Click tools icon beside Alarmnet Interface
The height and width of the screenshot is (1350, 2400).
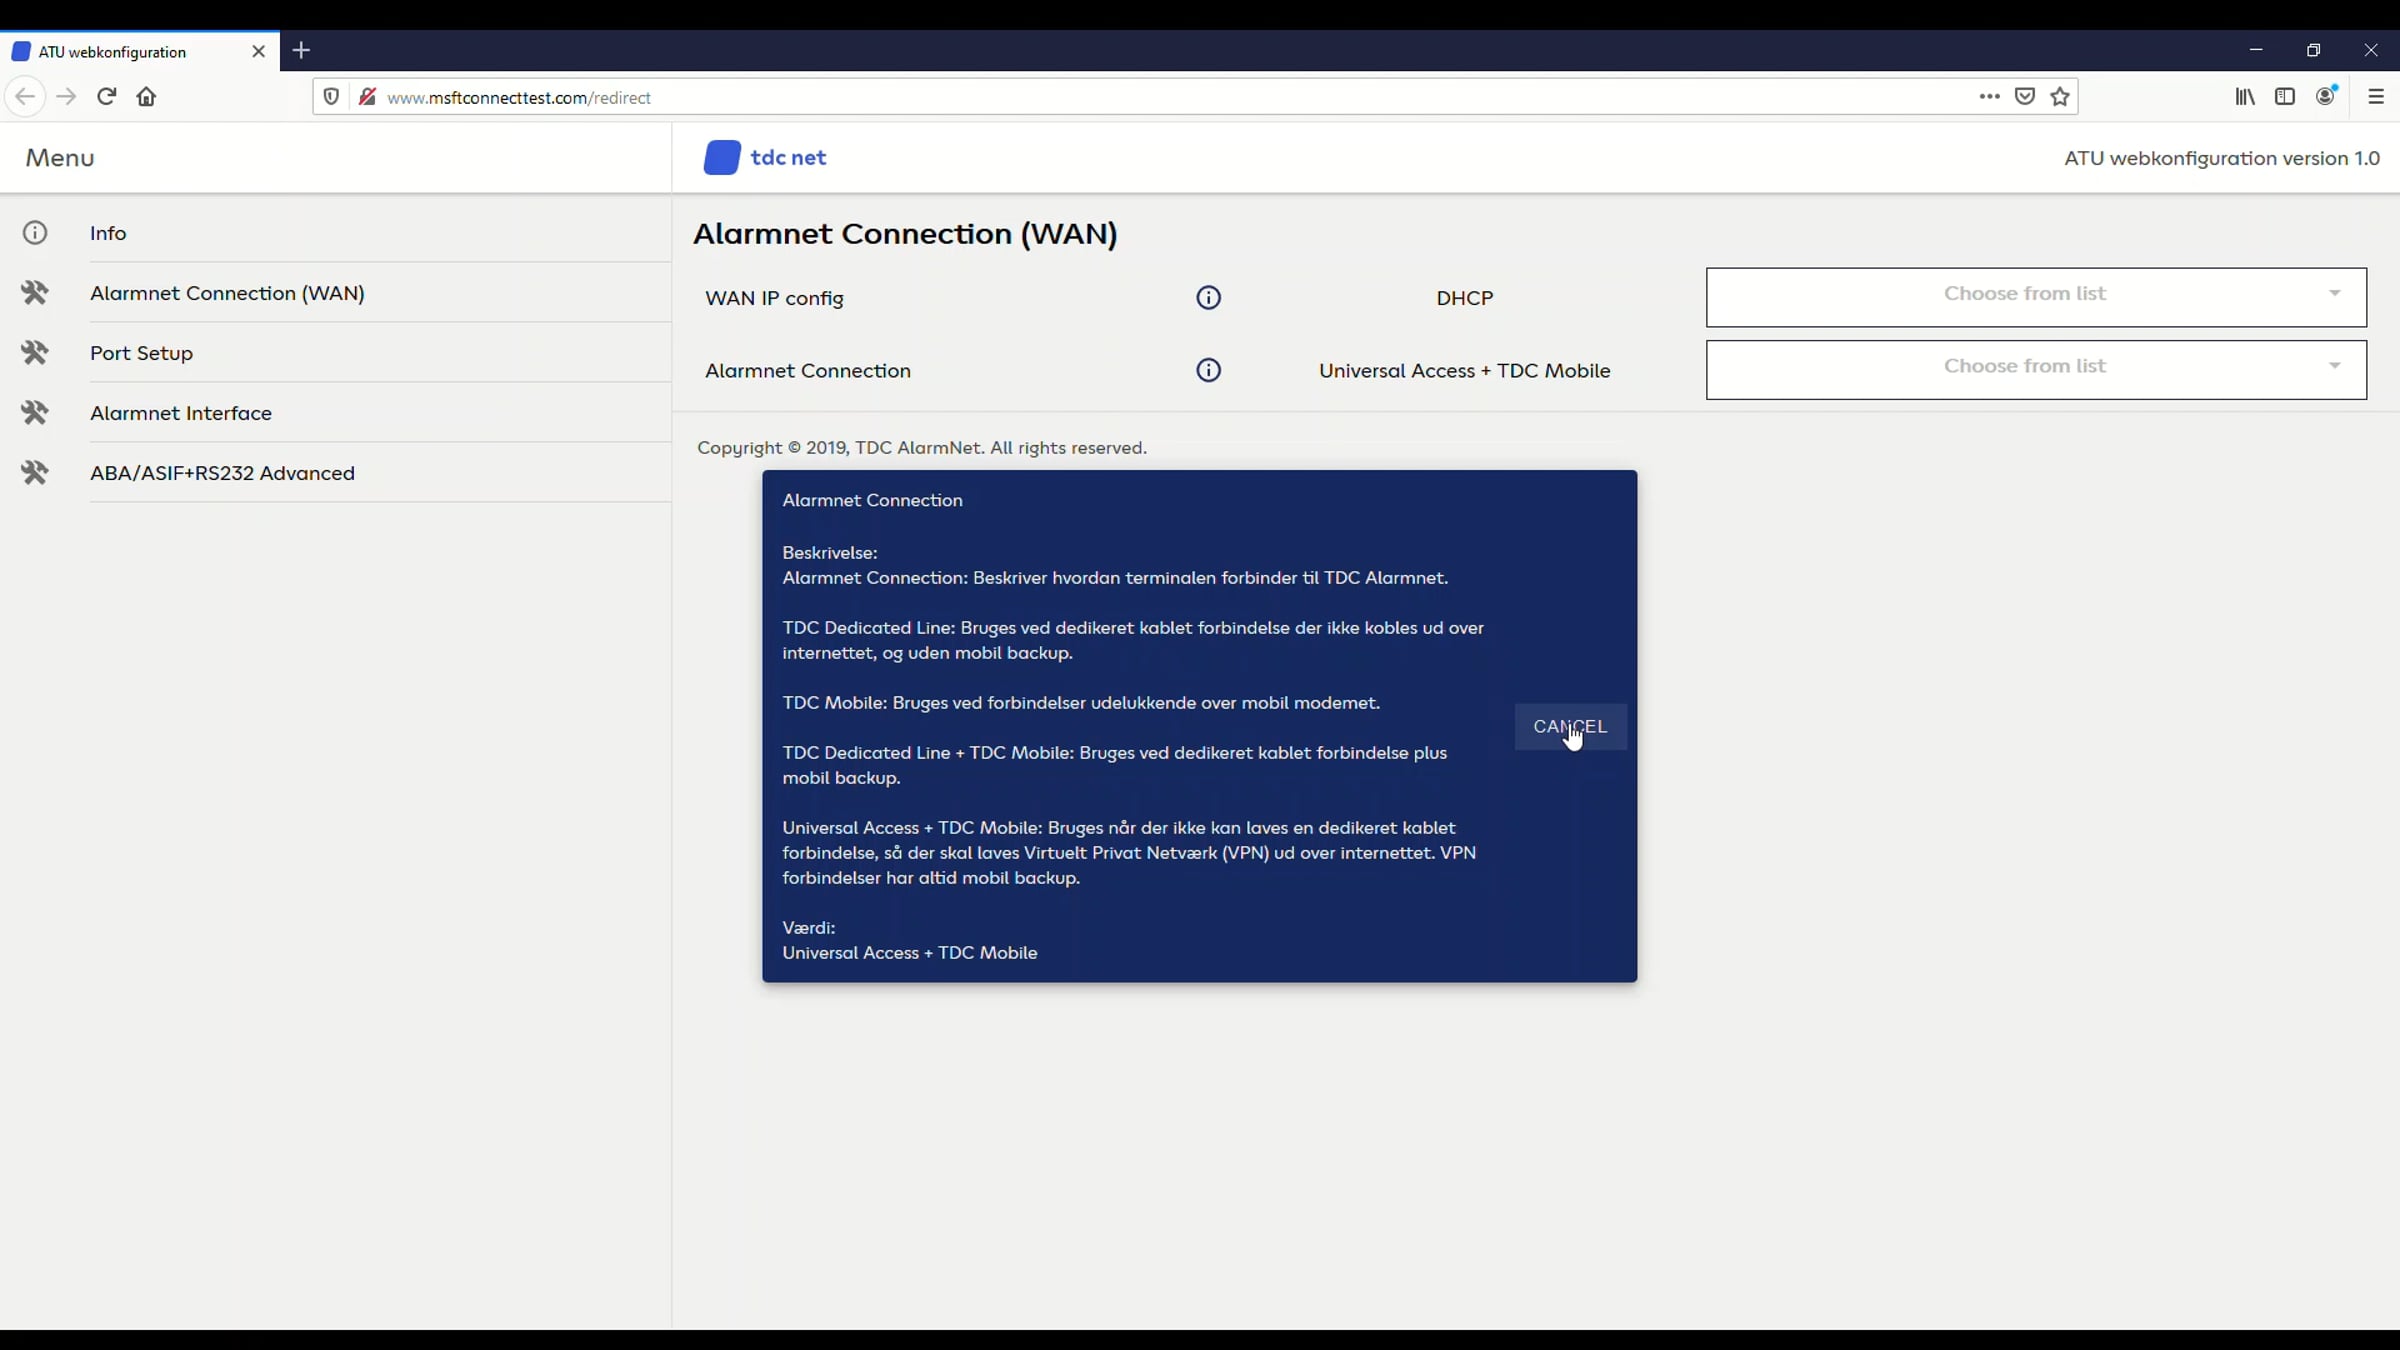(35, 413)
